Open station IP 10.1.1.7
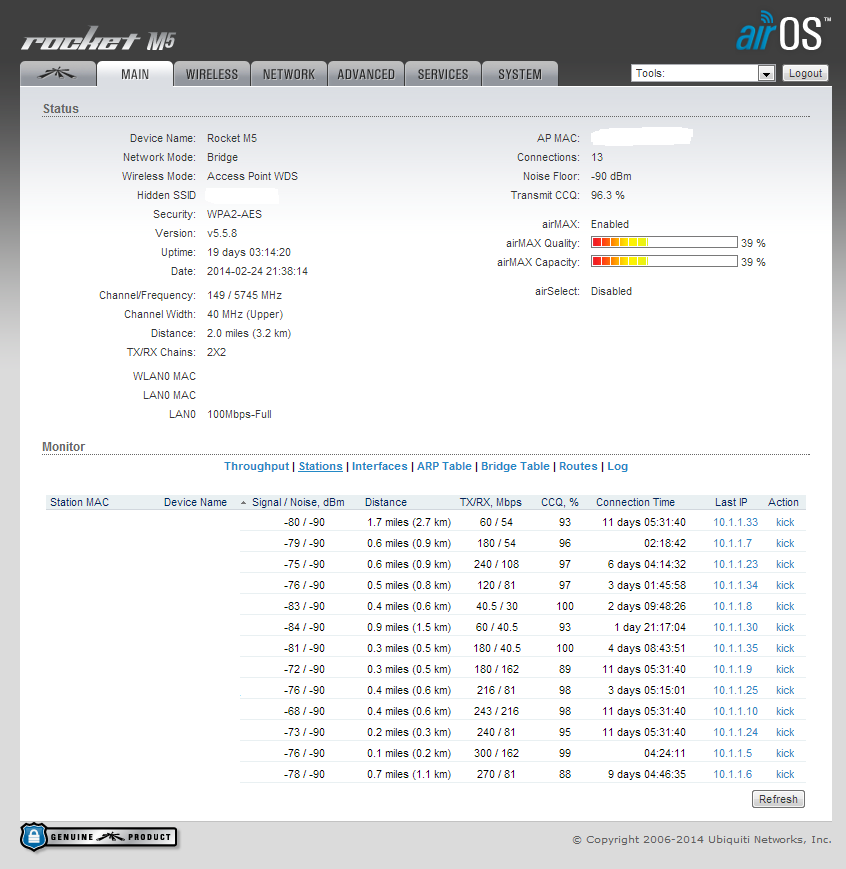The height and width of the screenshot is (869, 846). pyautogui.click(x=732, y=543)
